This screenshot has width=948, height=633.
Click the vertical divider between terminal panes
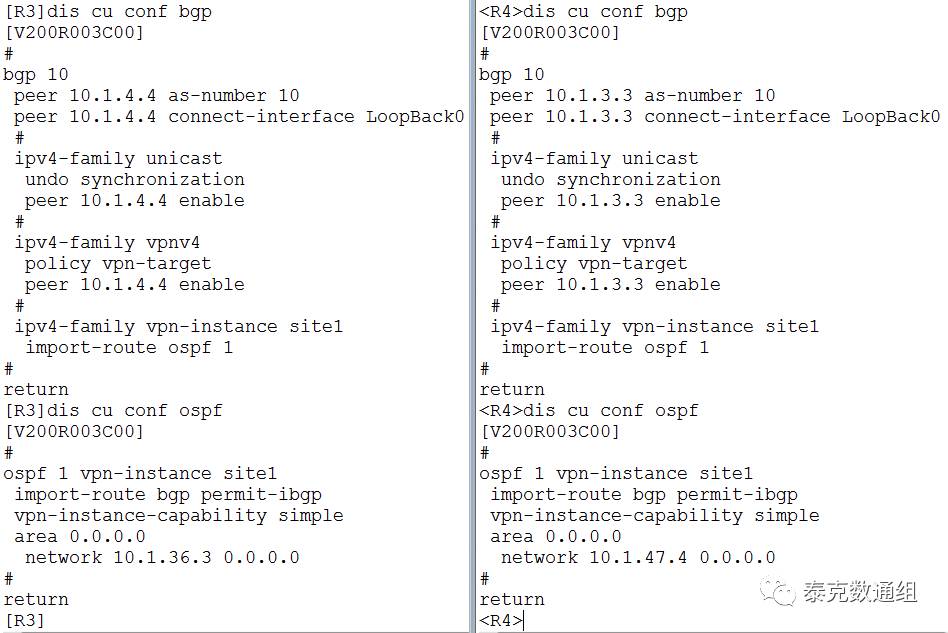(x=472, y=316)
